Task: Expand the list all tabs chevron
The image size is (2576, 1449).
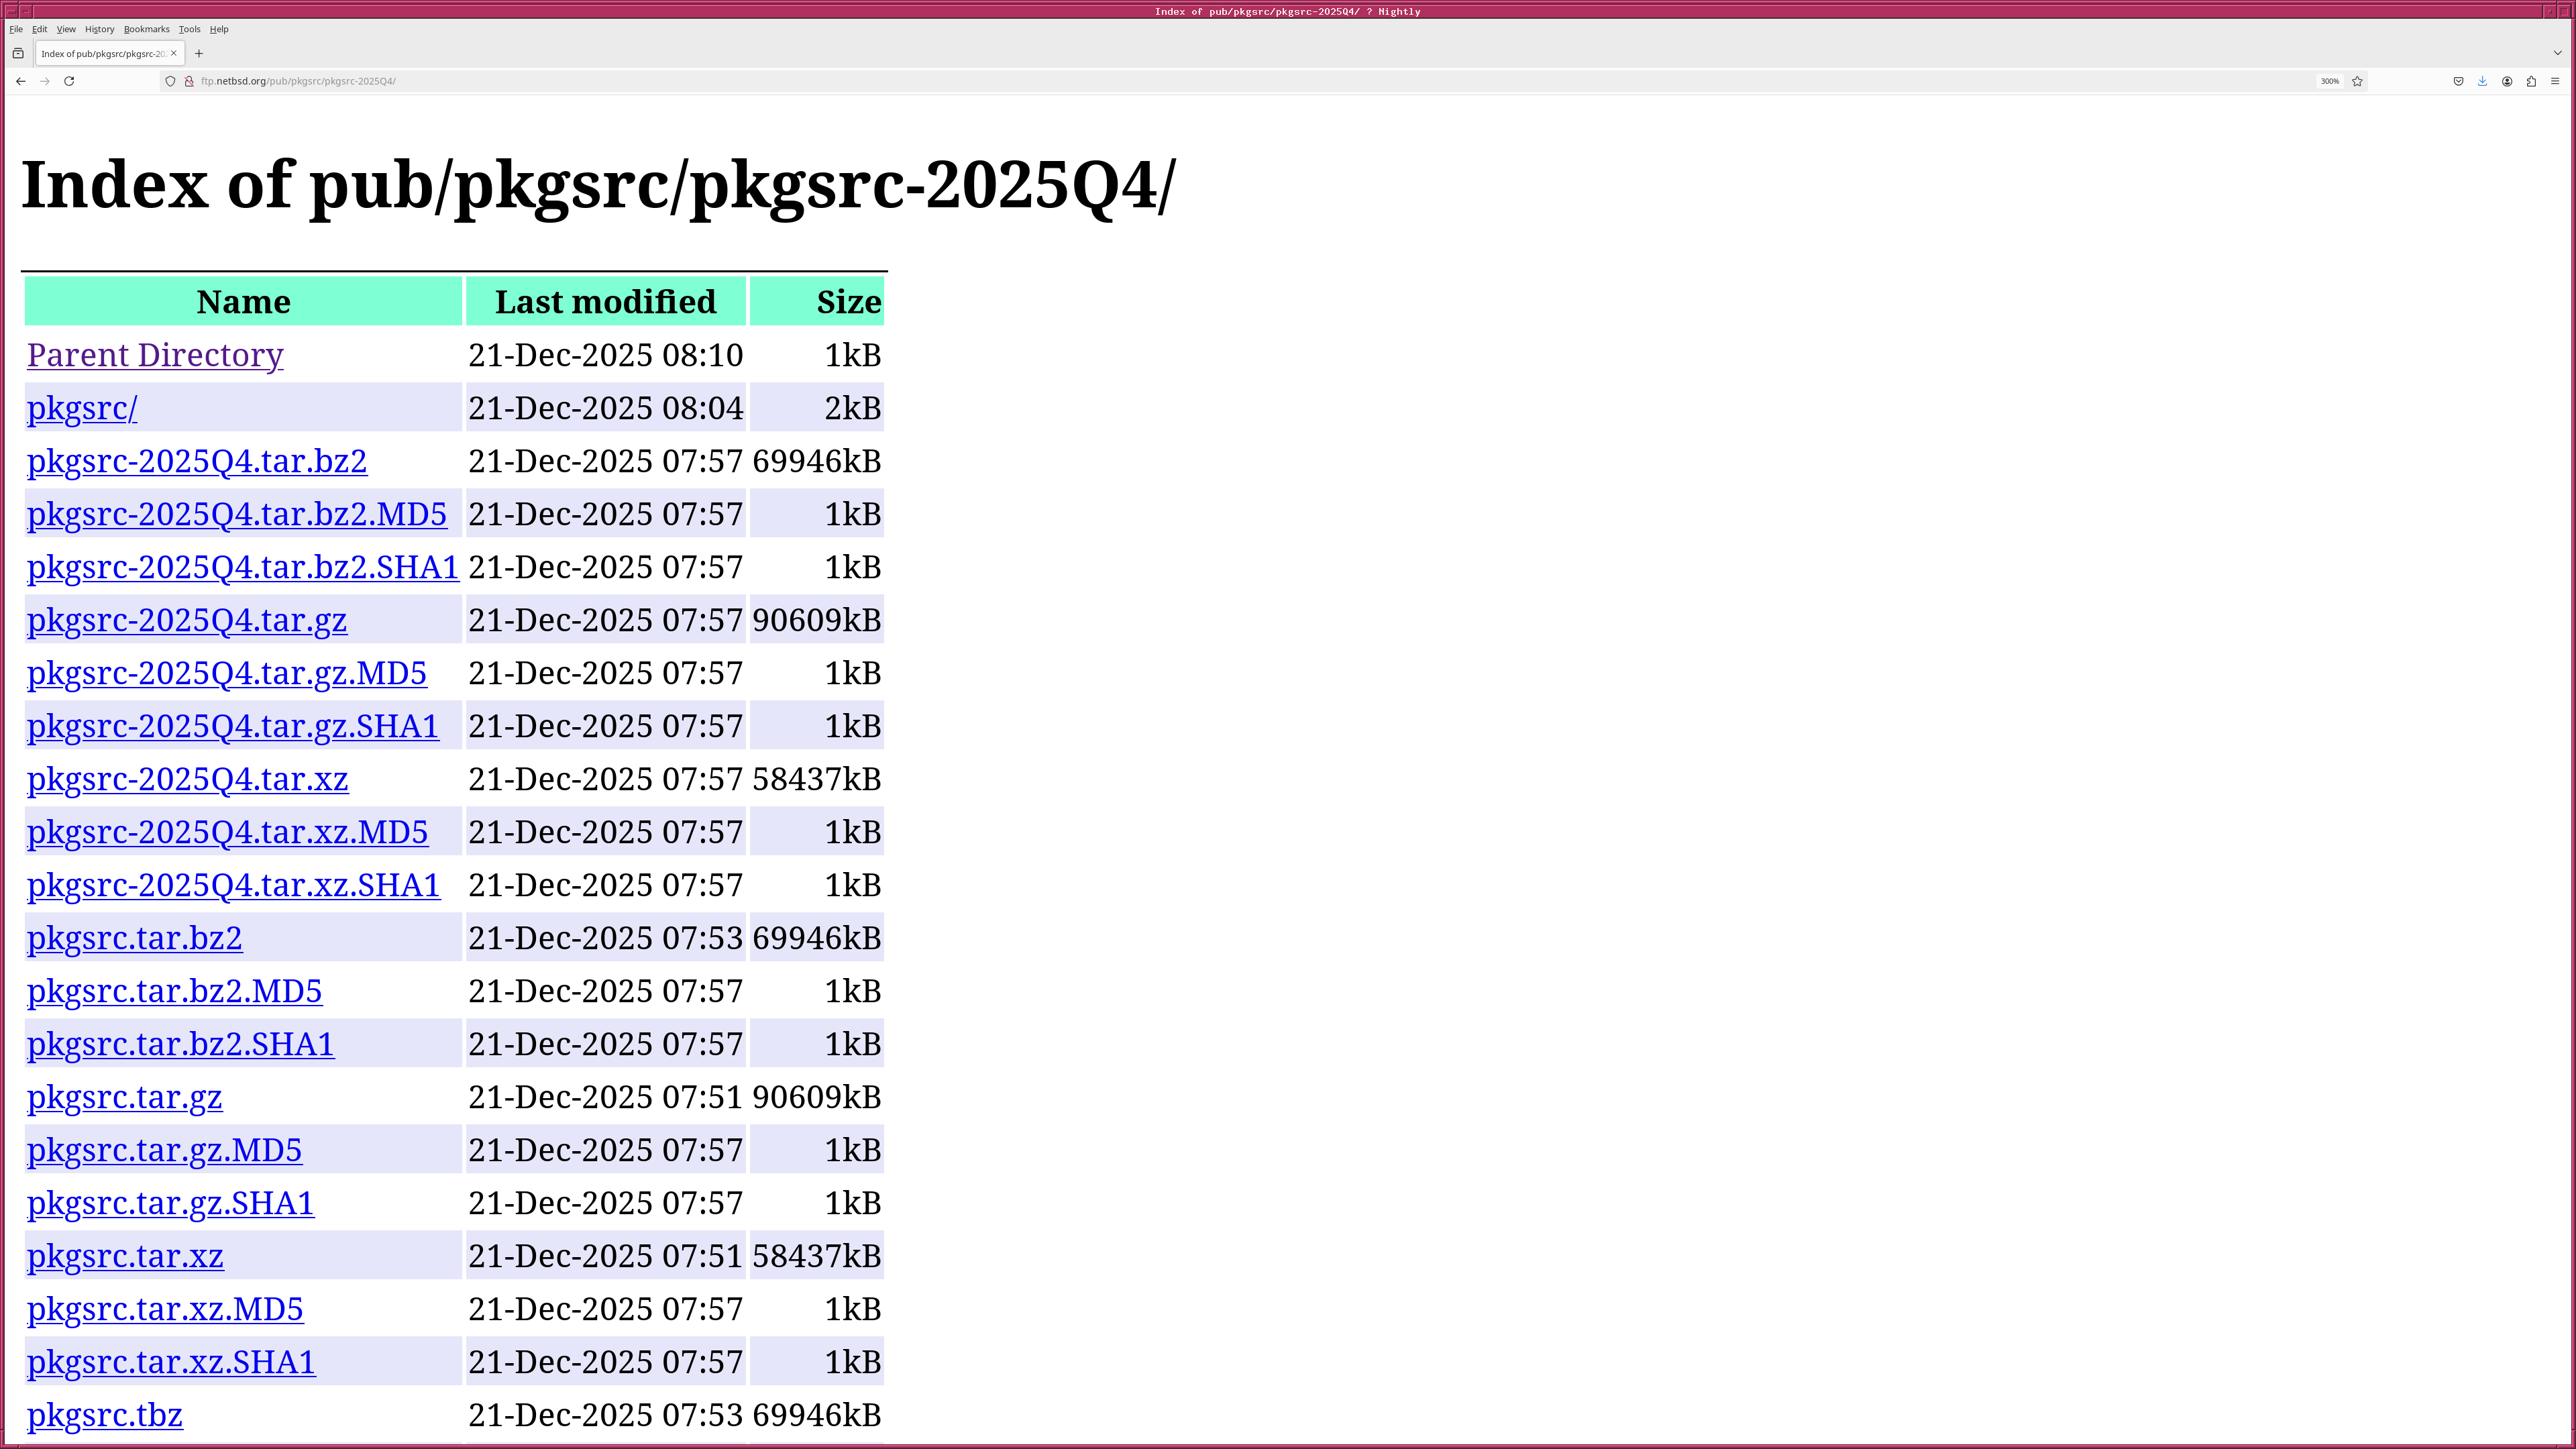Action: tap(2557, 54)
